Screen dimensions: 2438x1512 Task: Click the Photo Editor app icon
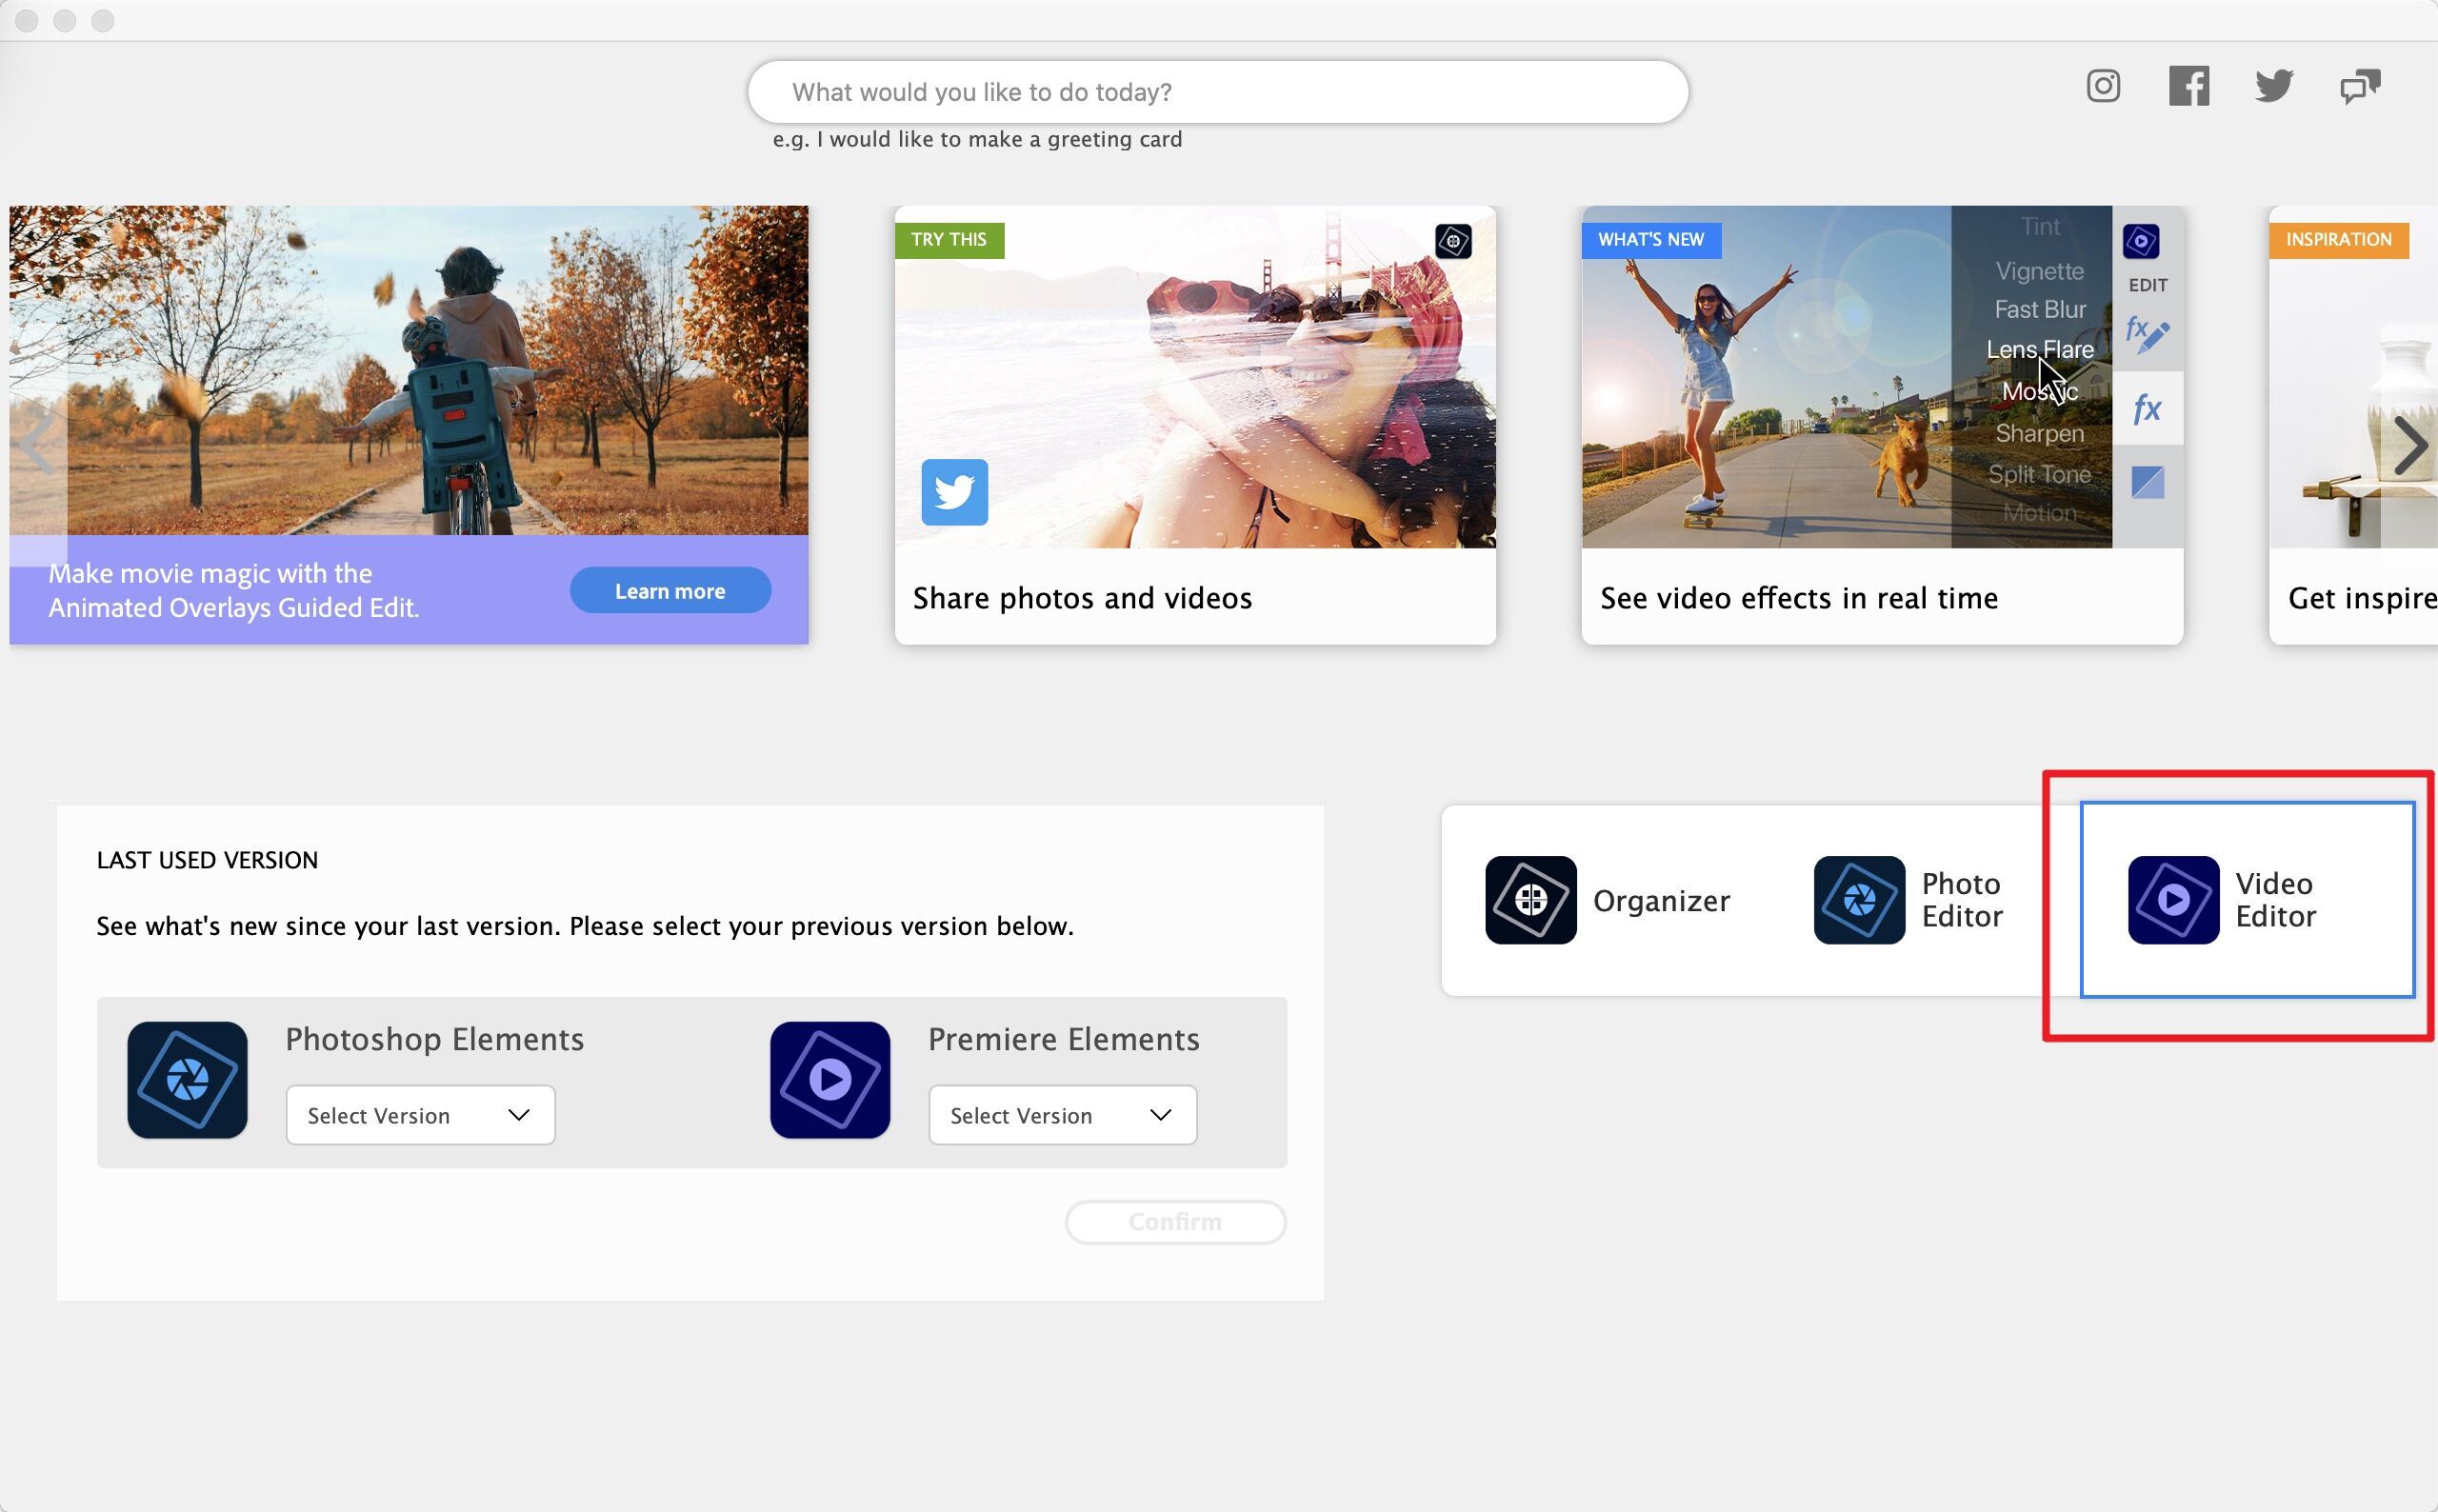[1859, 900]
